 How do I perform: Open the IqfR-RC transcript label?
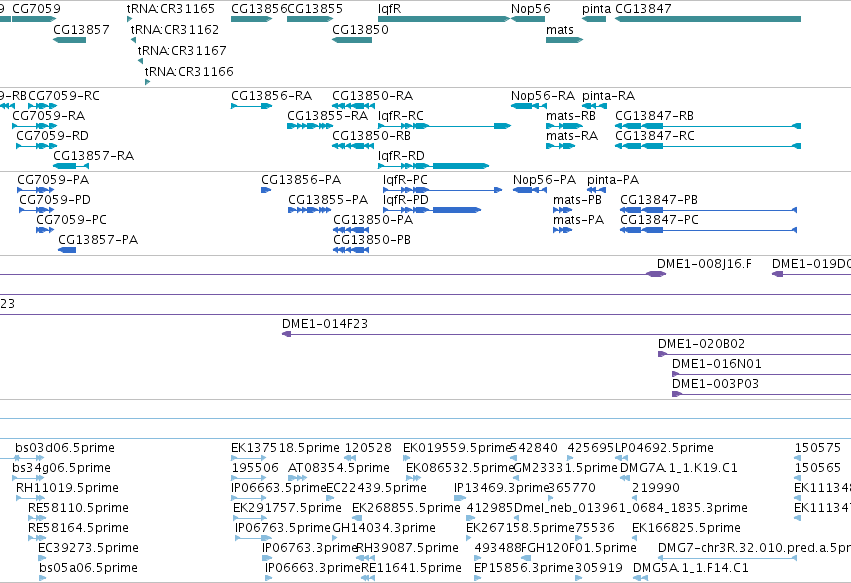401,116
